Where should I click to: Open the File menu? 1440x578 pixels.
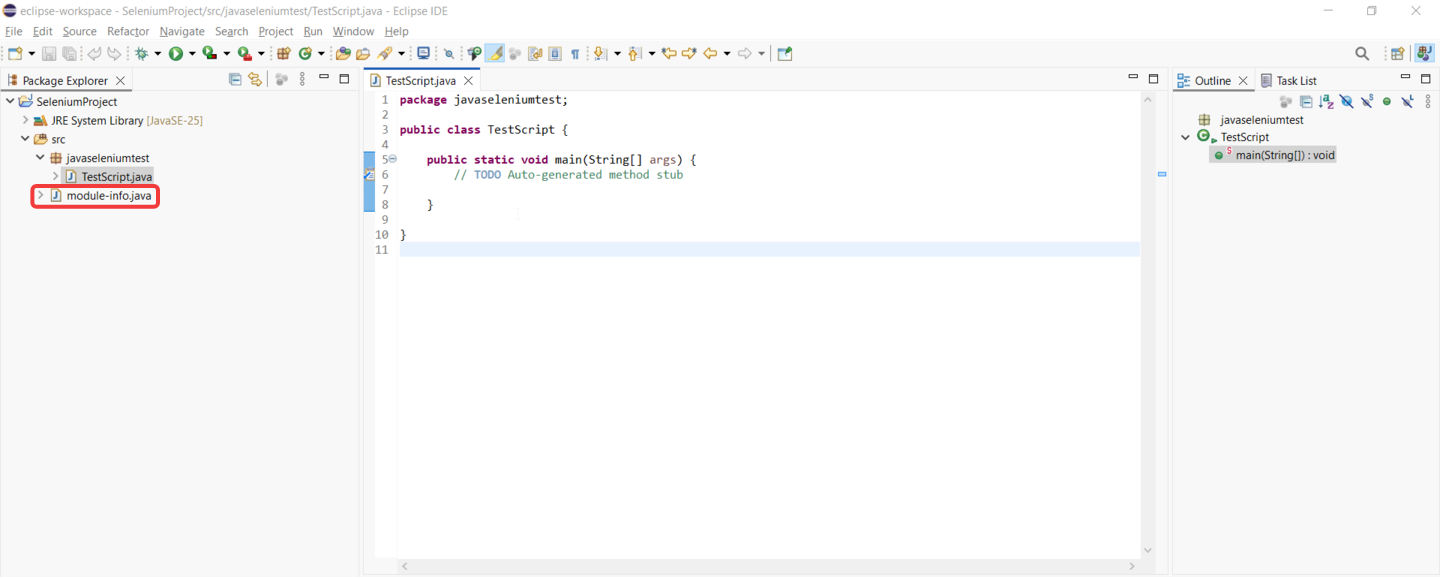point(14,32)
